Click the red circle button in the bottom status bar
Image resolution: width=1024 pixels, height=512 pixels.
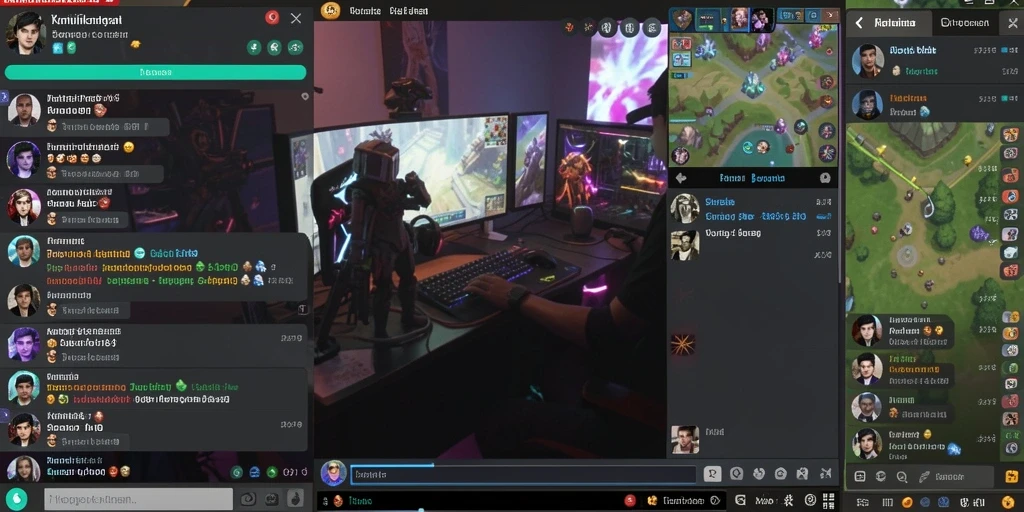pos(630,501)
